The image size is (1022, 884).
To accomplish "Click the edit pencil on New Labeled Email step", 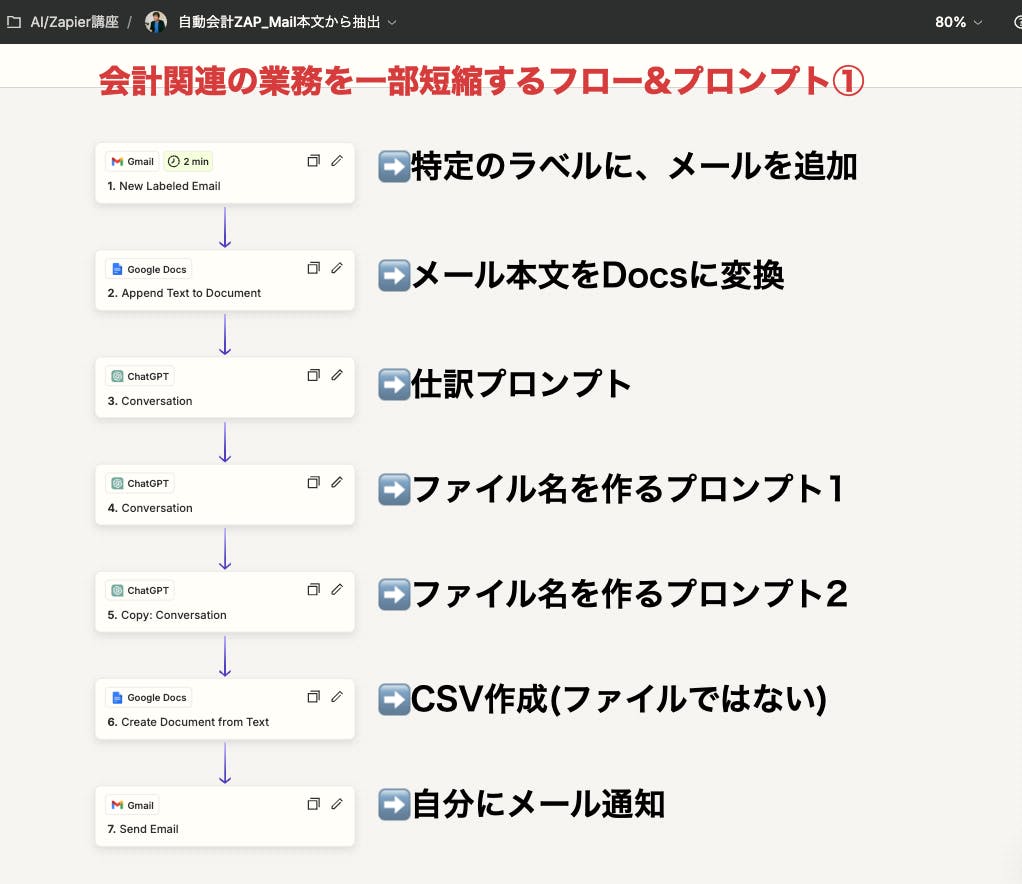I will pos(337,161).
